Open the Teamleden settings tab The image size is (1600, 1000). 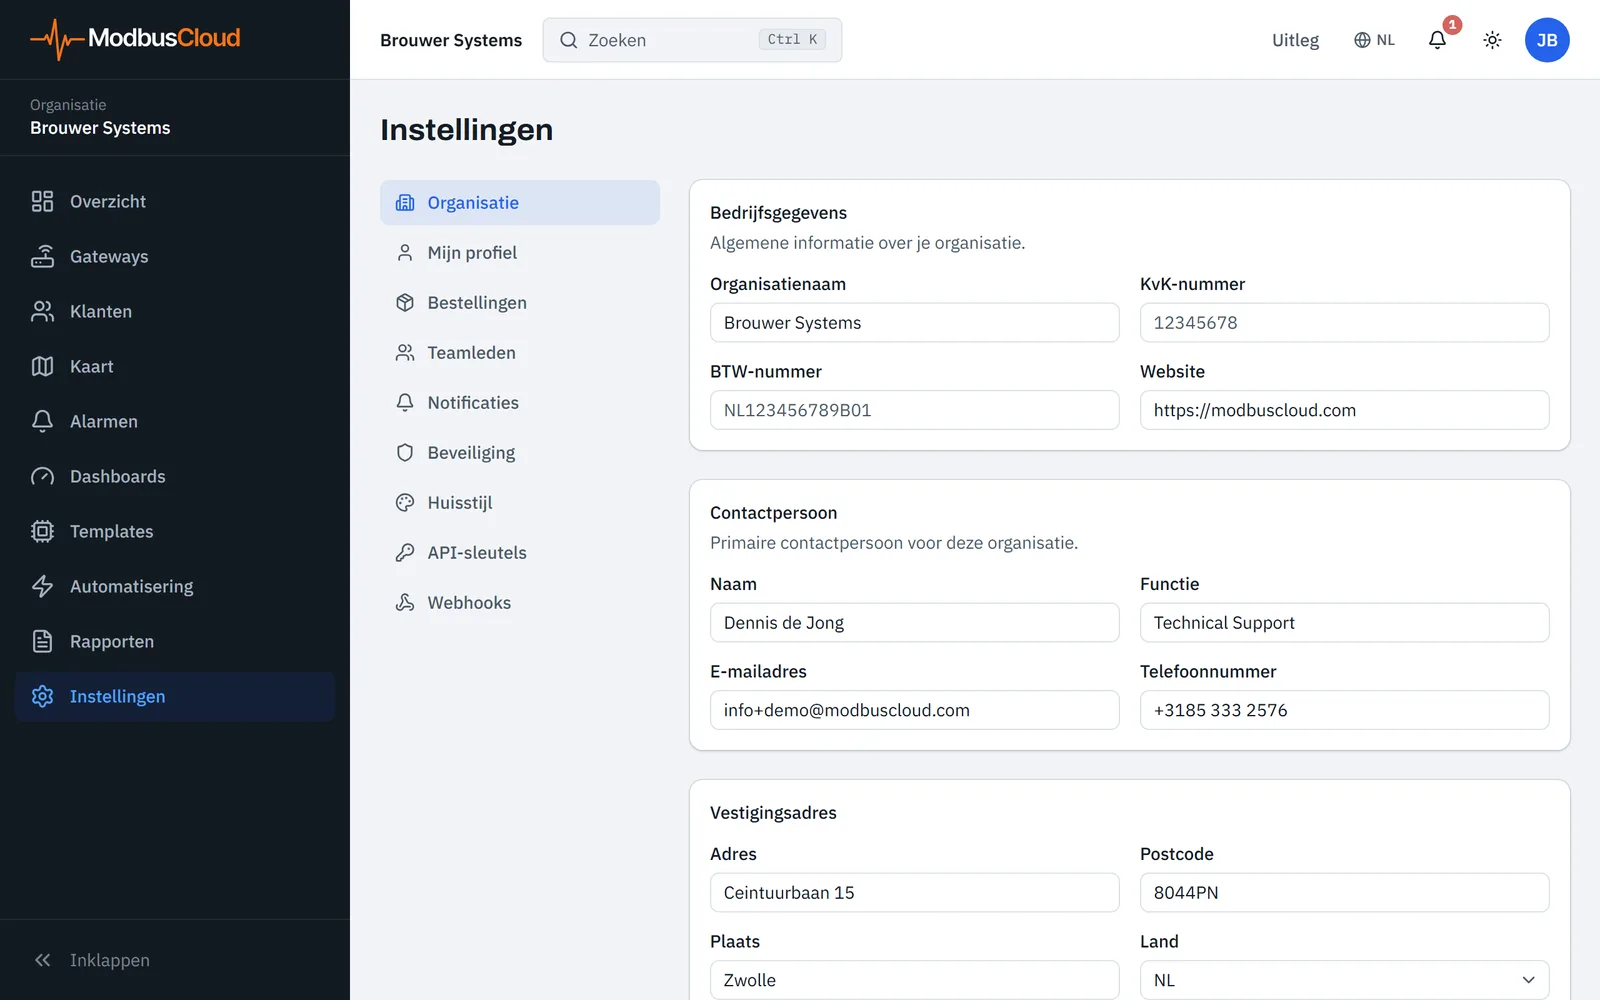520,353
